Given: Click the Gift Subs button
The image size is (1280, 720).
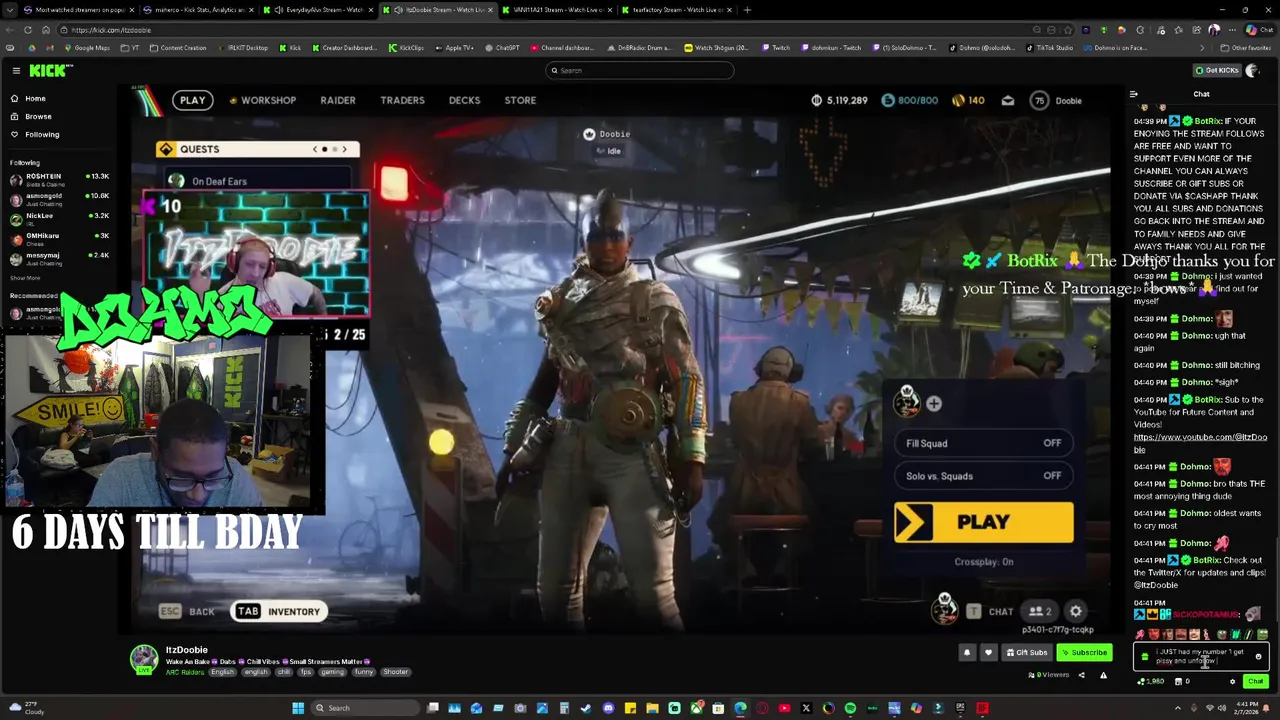Looking at the screenshot, I should (1028, 653).
